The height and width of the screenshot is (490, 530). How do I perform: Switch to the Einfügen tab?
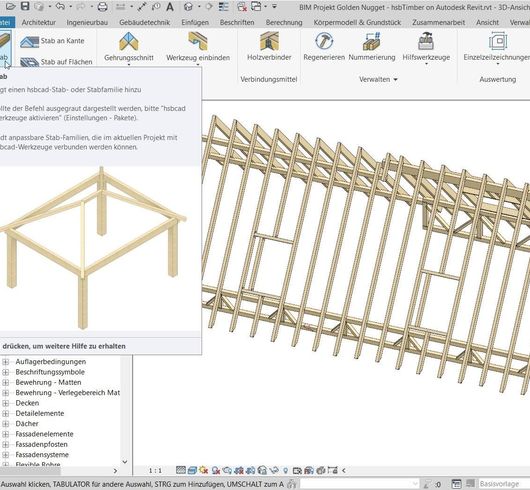(x=195, y=22)
